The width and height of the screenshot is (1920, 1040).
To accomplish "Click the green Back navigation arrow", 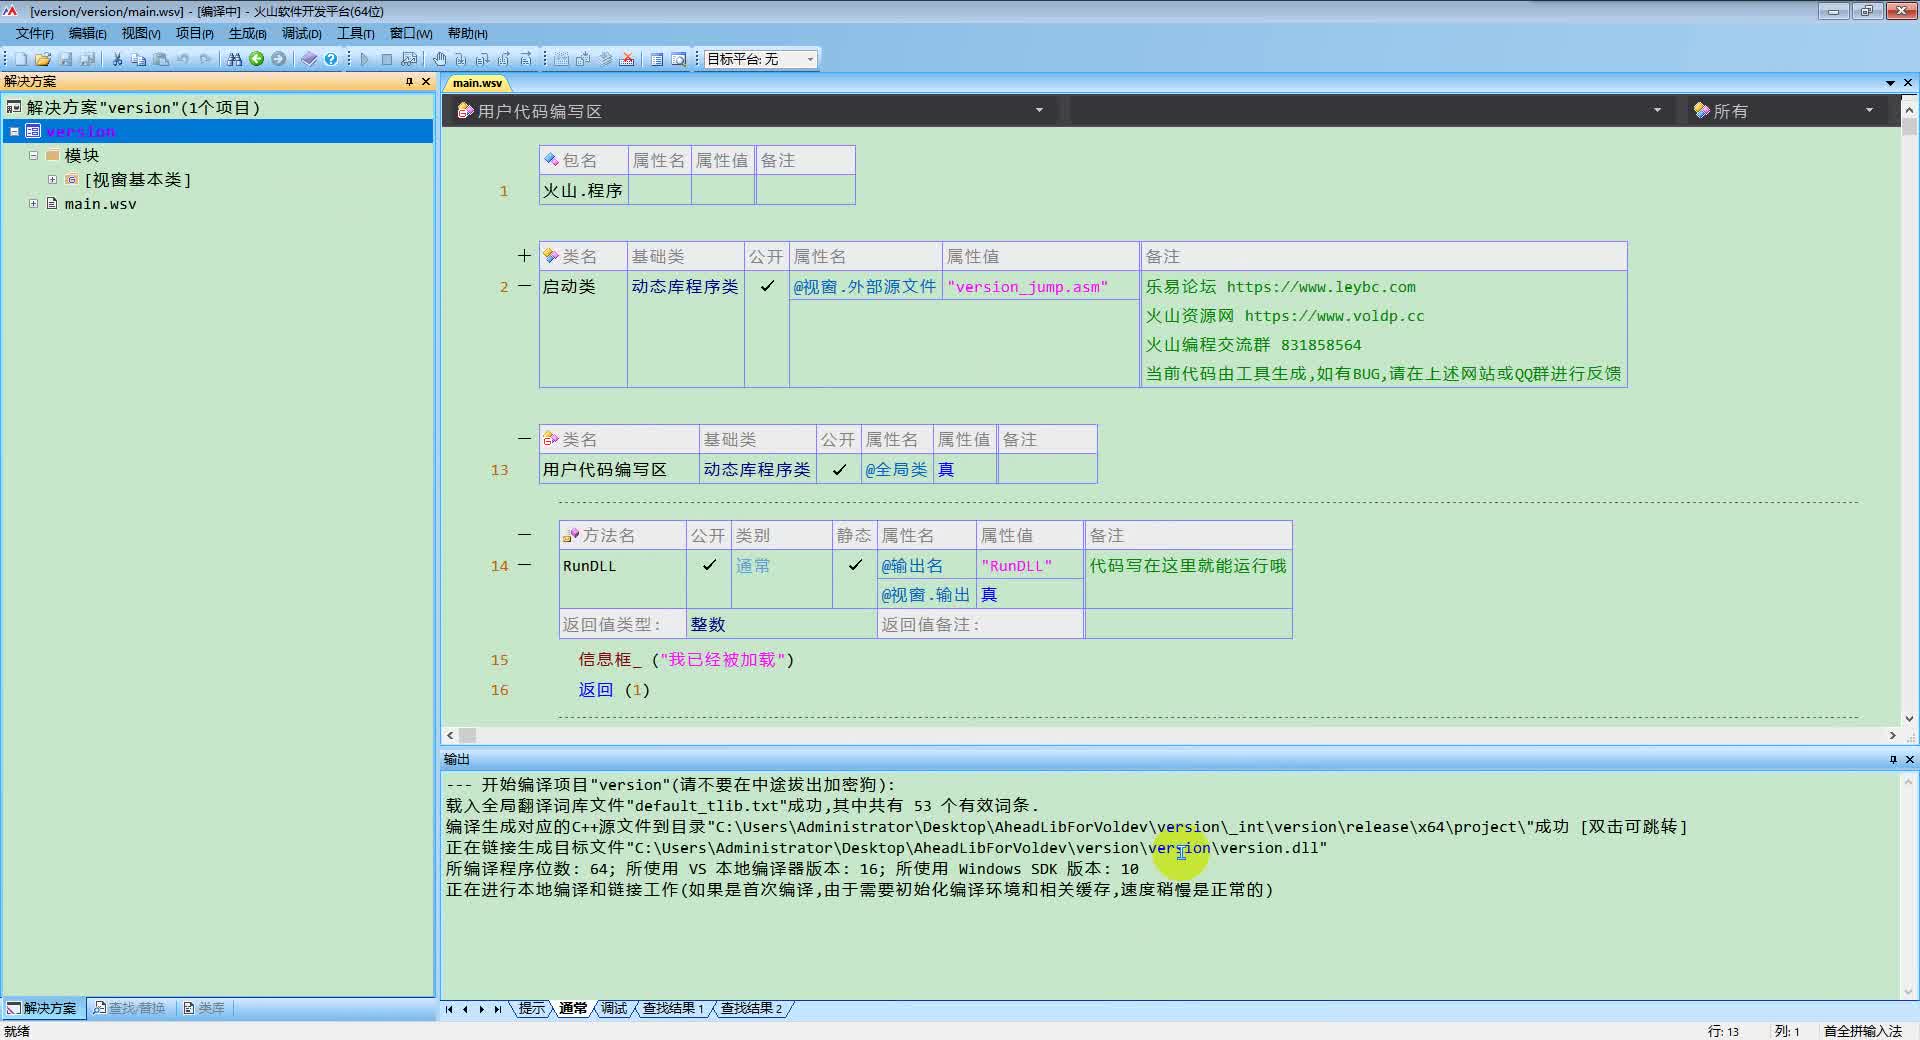I will pyautogui.click(x=257, y=59).
